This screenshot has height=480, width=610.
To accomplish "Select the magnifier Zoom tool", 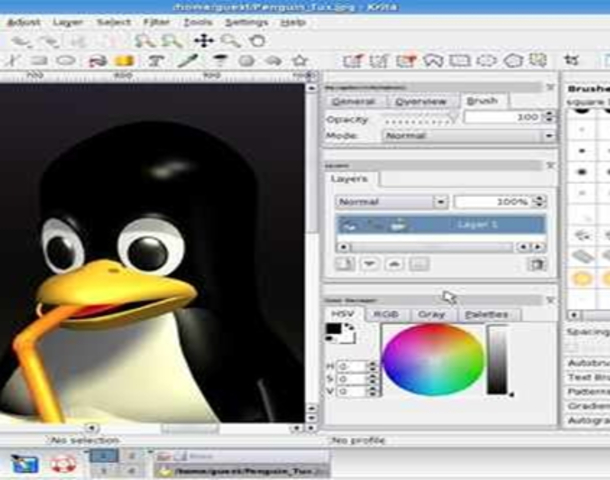I will [231, 40].
